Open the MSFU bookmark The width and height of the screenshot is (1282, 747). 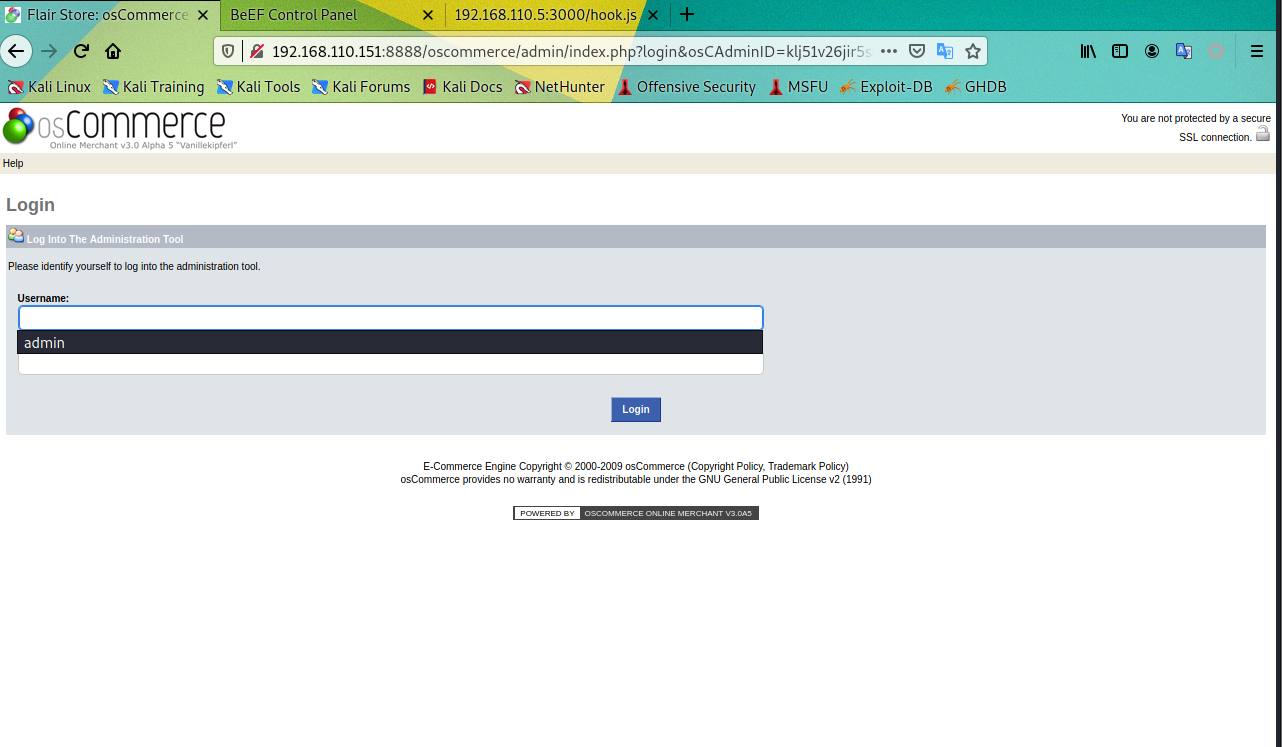tap(798, 87)
